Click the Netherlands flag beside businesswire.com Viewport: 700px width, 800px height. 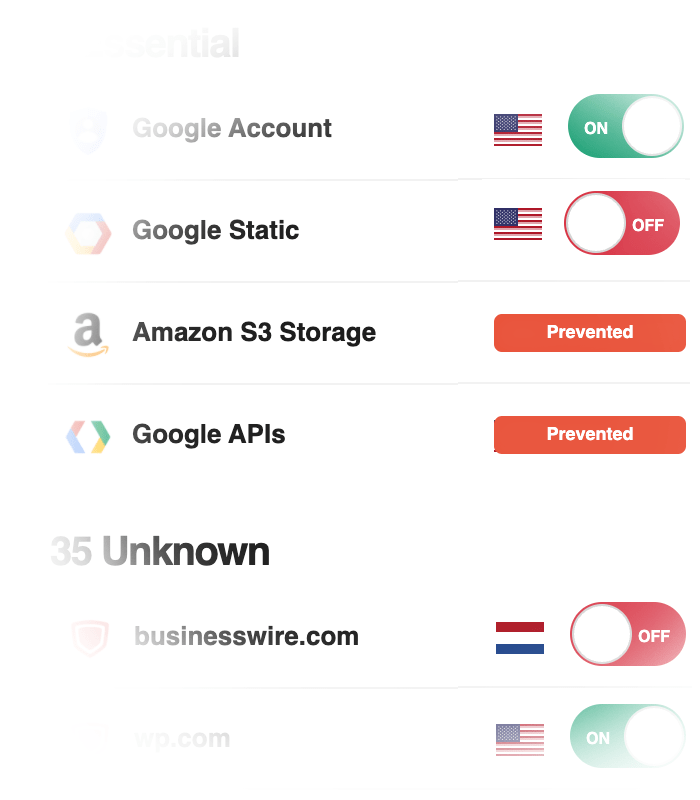click(x=519, y=635)
